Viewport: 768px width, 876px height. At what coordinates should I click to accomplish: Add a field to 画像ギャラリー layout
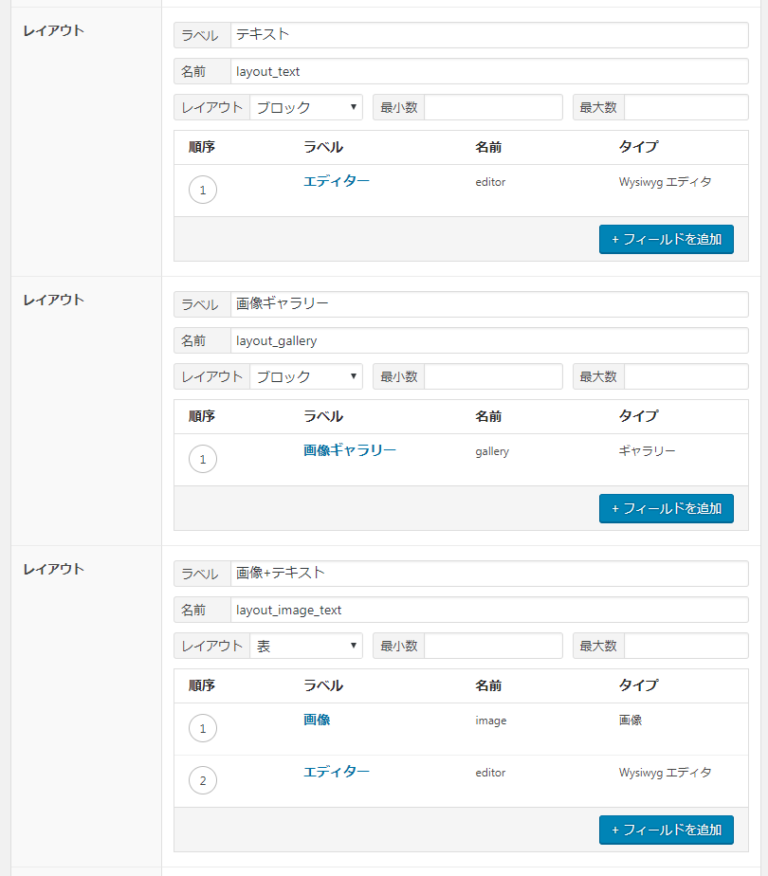point(666,508)
